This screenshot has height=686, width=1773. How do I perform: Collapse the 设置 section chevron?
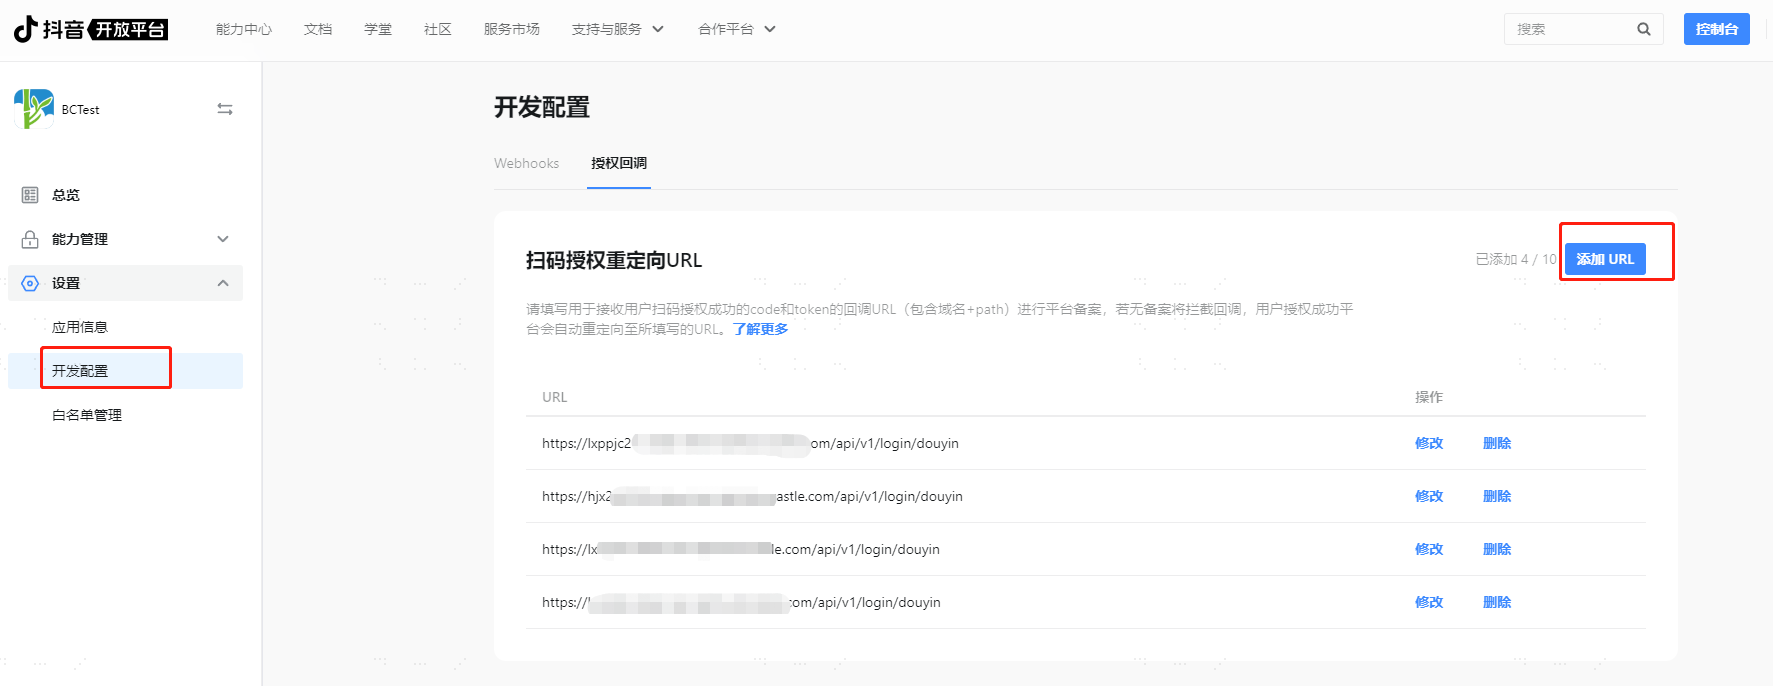coord(223,283)
